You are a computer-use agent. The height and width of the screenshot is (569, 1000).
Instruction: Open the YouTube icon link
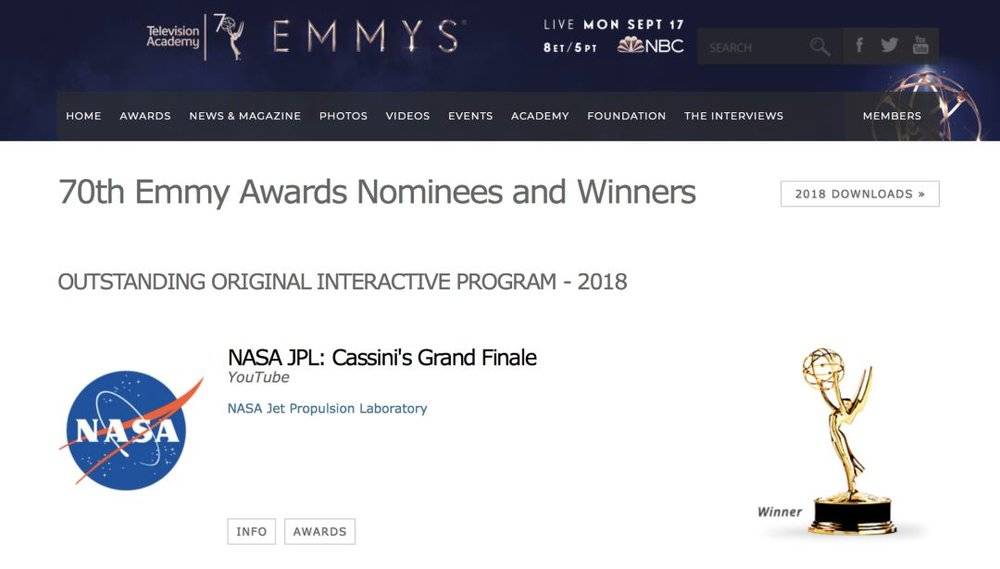[920, 45]
